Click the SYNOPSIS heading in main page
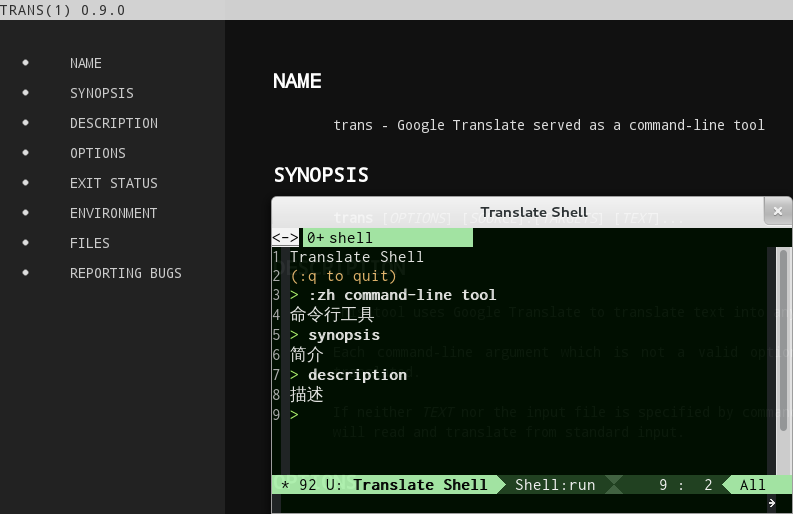Screen dimensions: 793x514 pos(321,175)
